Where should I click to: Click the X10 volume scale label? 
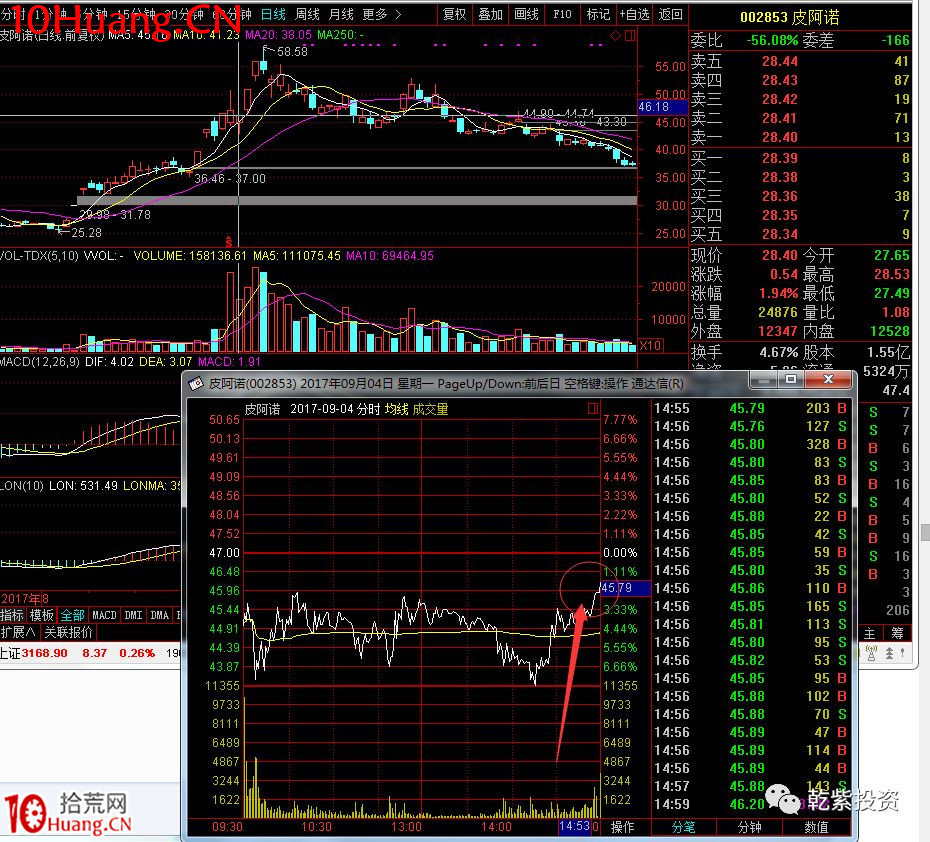pos(651,346)
